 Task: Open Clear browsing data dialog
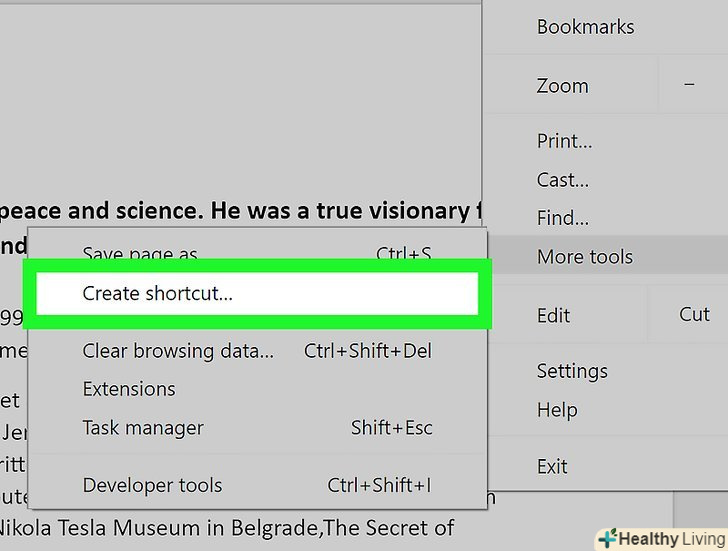177,351
